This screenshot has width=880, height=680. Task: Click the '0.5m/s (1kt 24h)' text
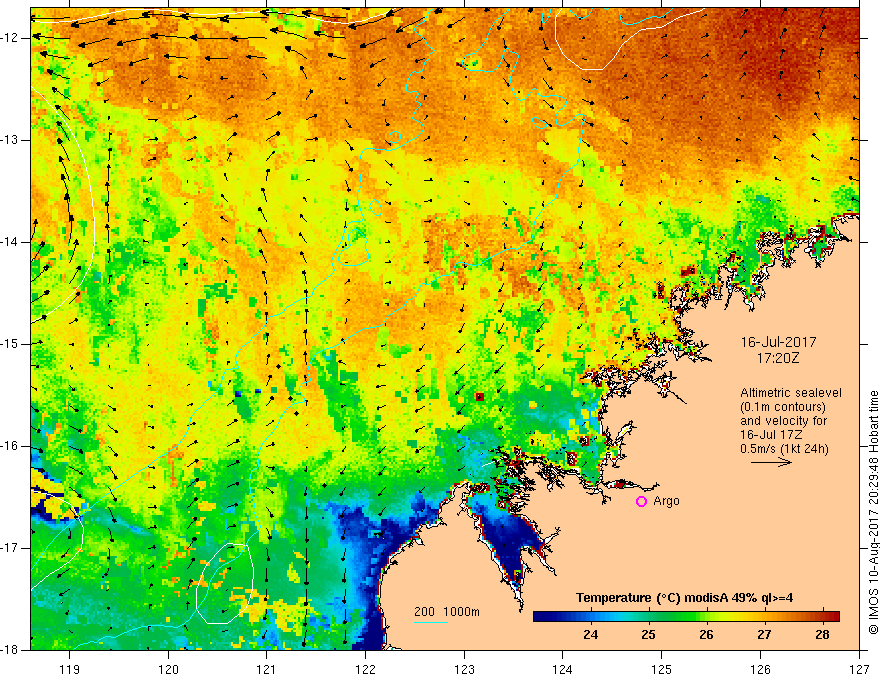point(784,449)
